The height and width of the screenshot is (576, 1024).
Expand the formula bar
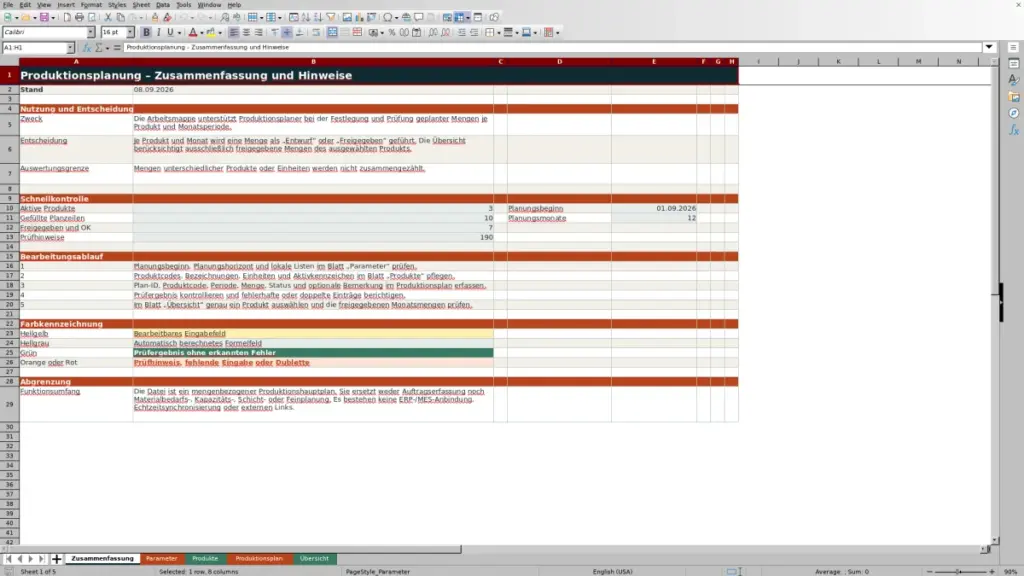pos(989,47)
